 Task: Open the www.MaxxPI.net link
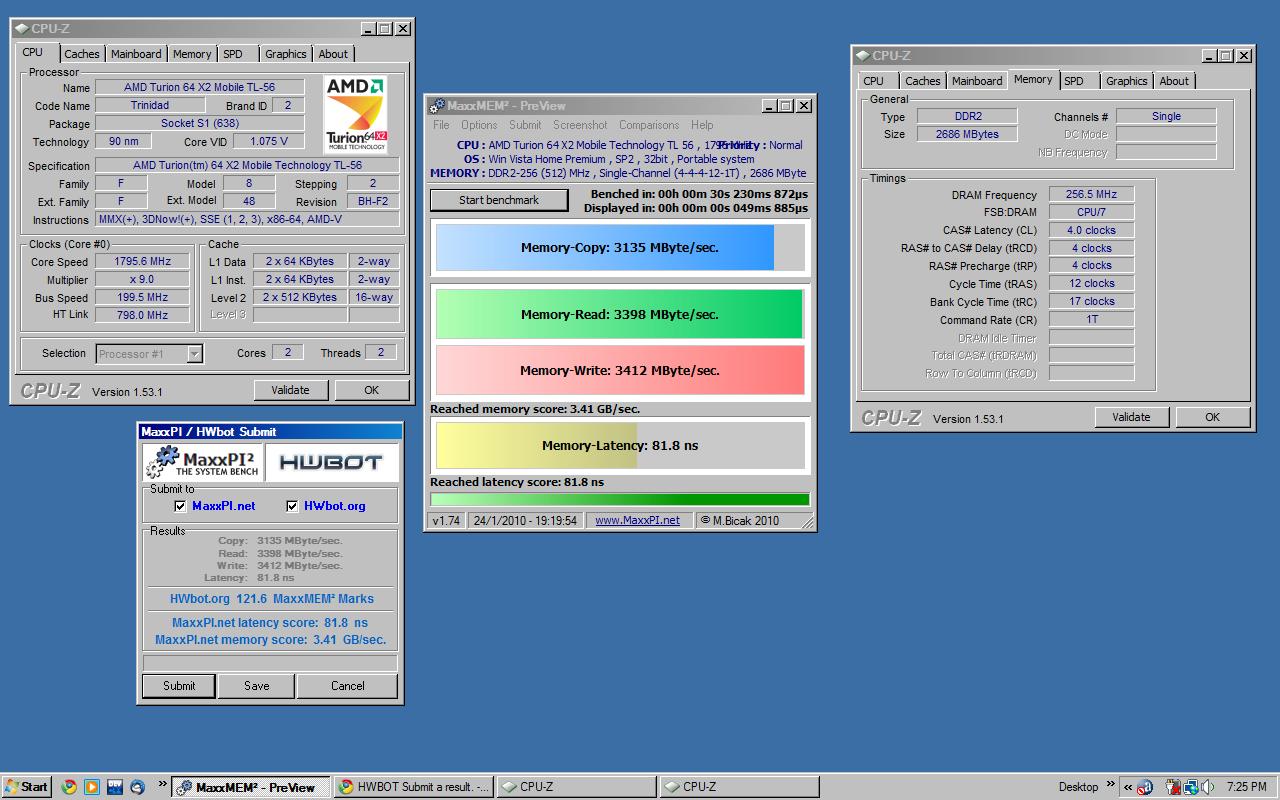[x=637, y=520]
